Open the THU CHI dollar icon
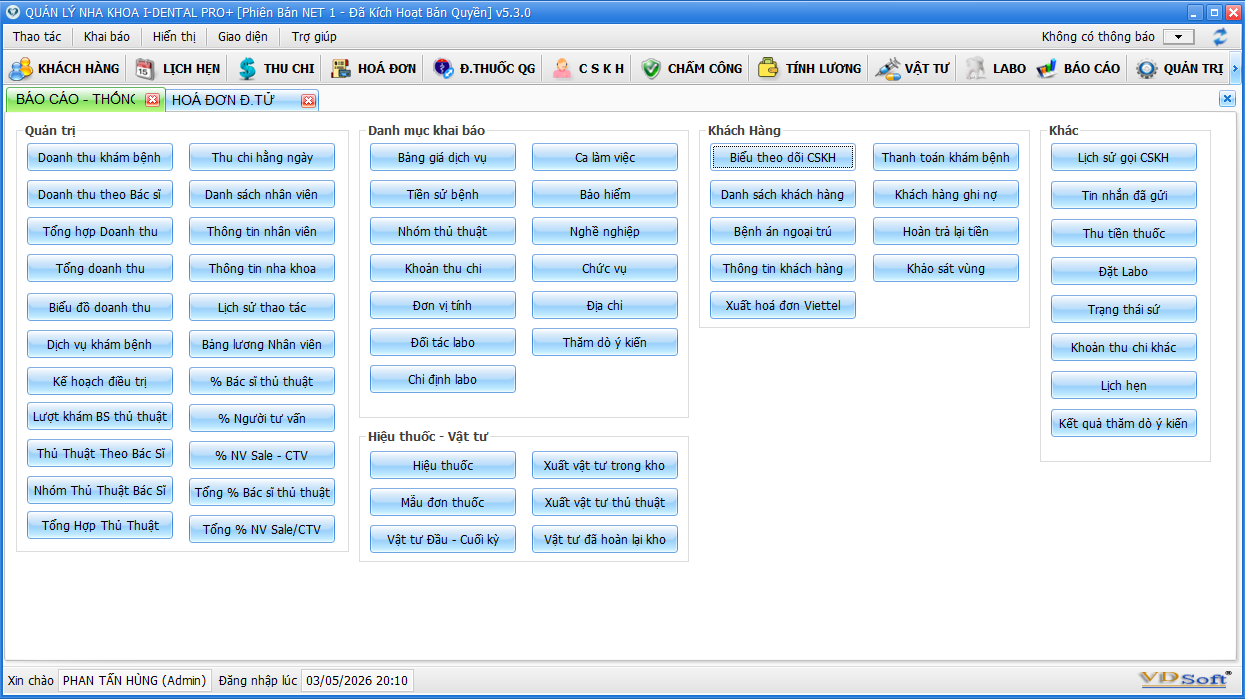Screen dimensions: 1245x699 click(247, 69)
